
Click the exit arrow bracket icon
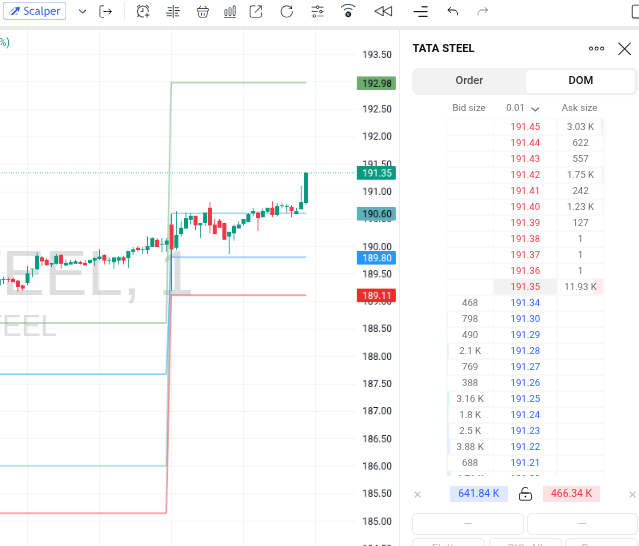pyautogui.click(x=106, y=11)
